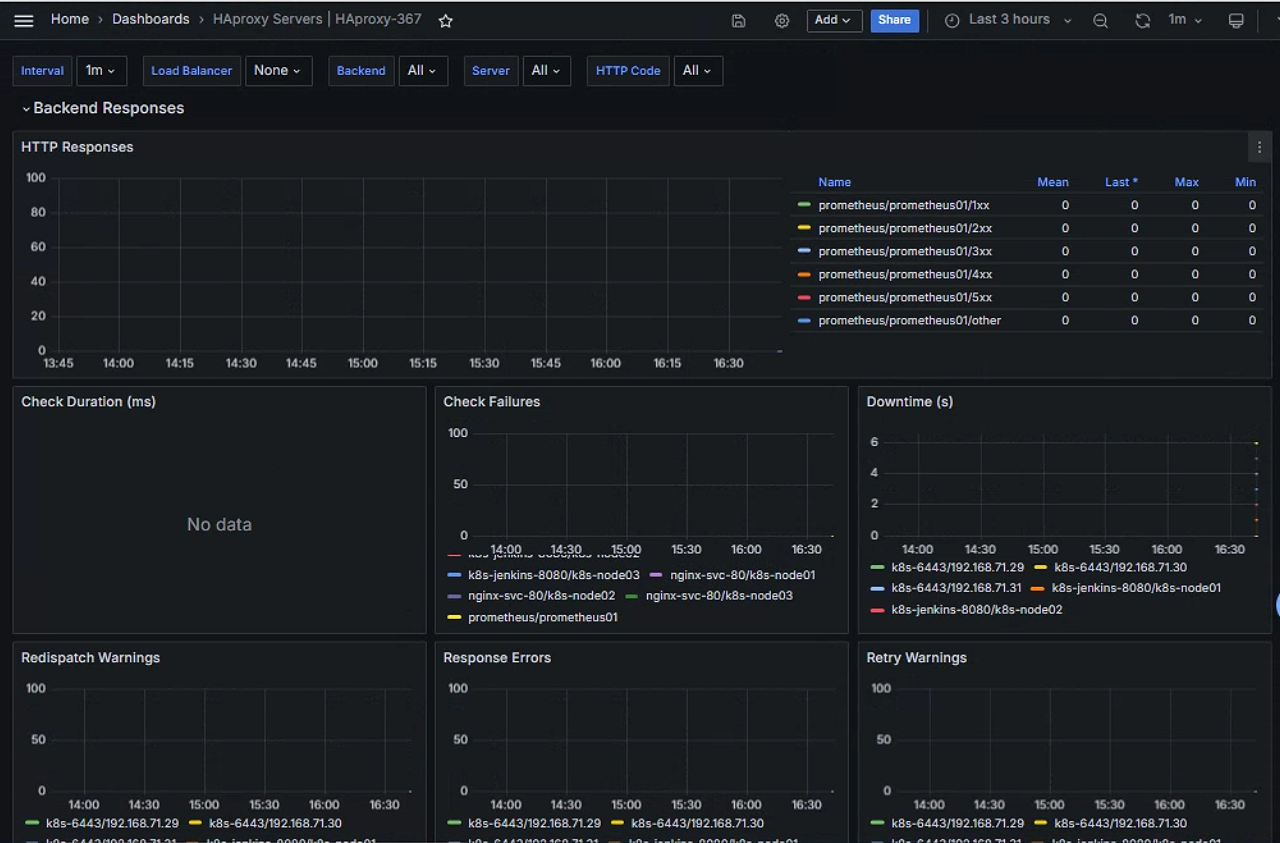Toggle prometheus01/5xx series visibility in legend
The width and height of the screenshot is (1280, 843).
905,297
